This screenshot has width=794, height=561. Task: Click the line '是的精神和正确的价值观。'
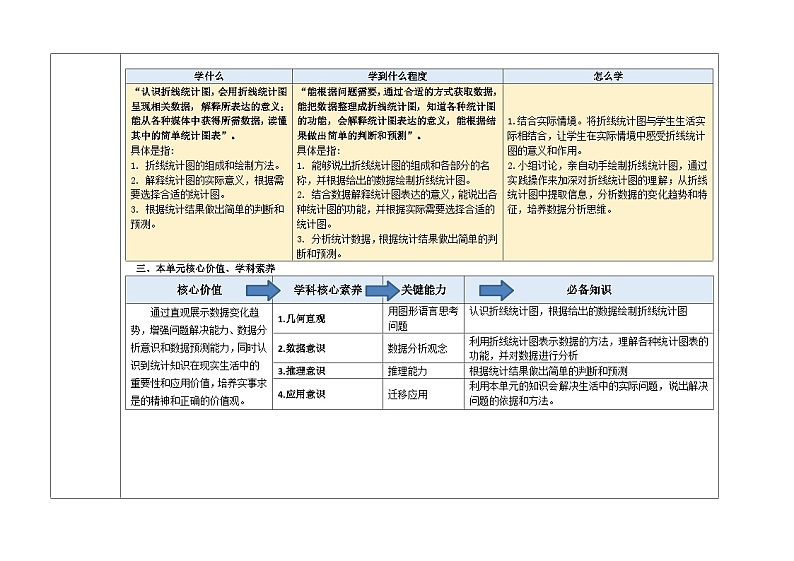[188, 401]
